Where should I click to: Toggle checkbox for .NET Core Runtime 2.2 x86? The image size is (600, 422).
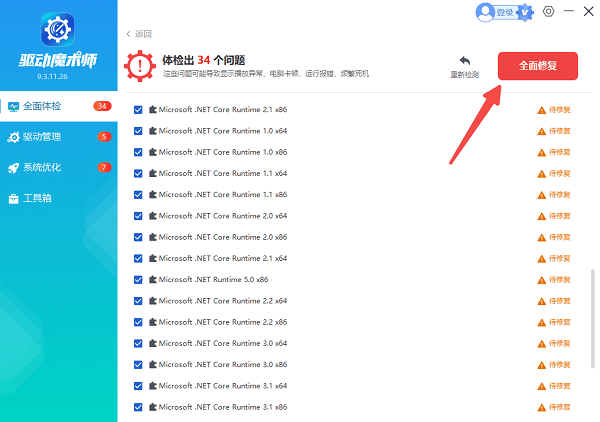138,322
